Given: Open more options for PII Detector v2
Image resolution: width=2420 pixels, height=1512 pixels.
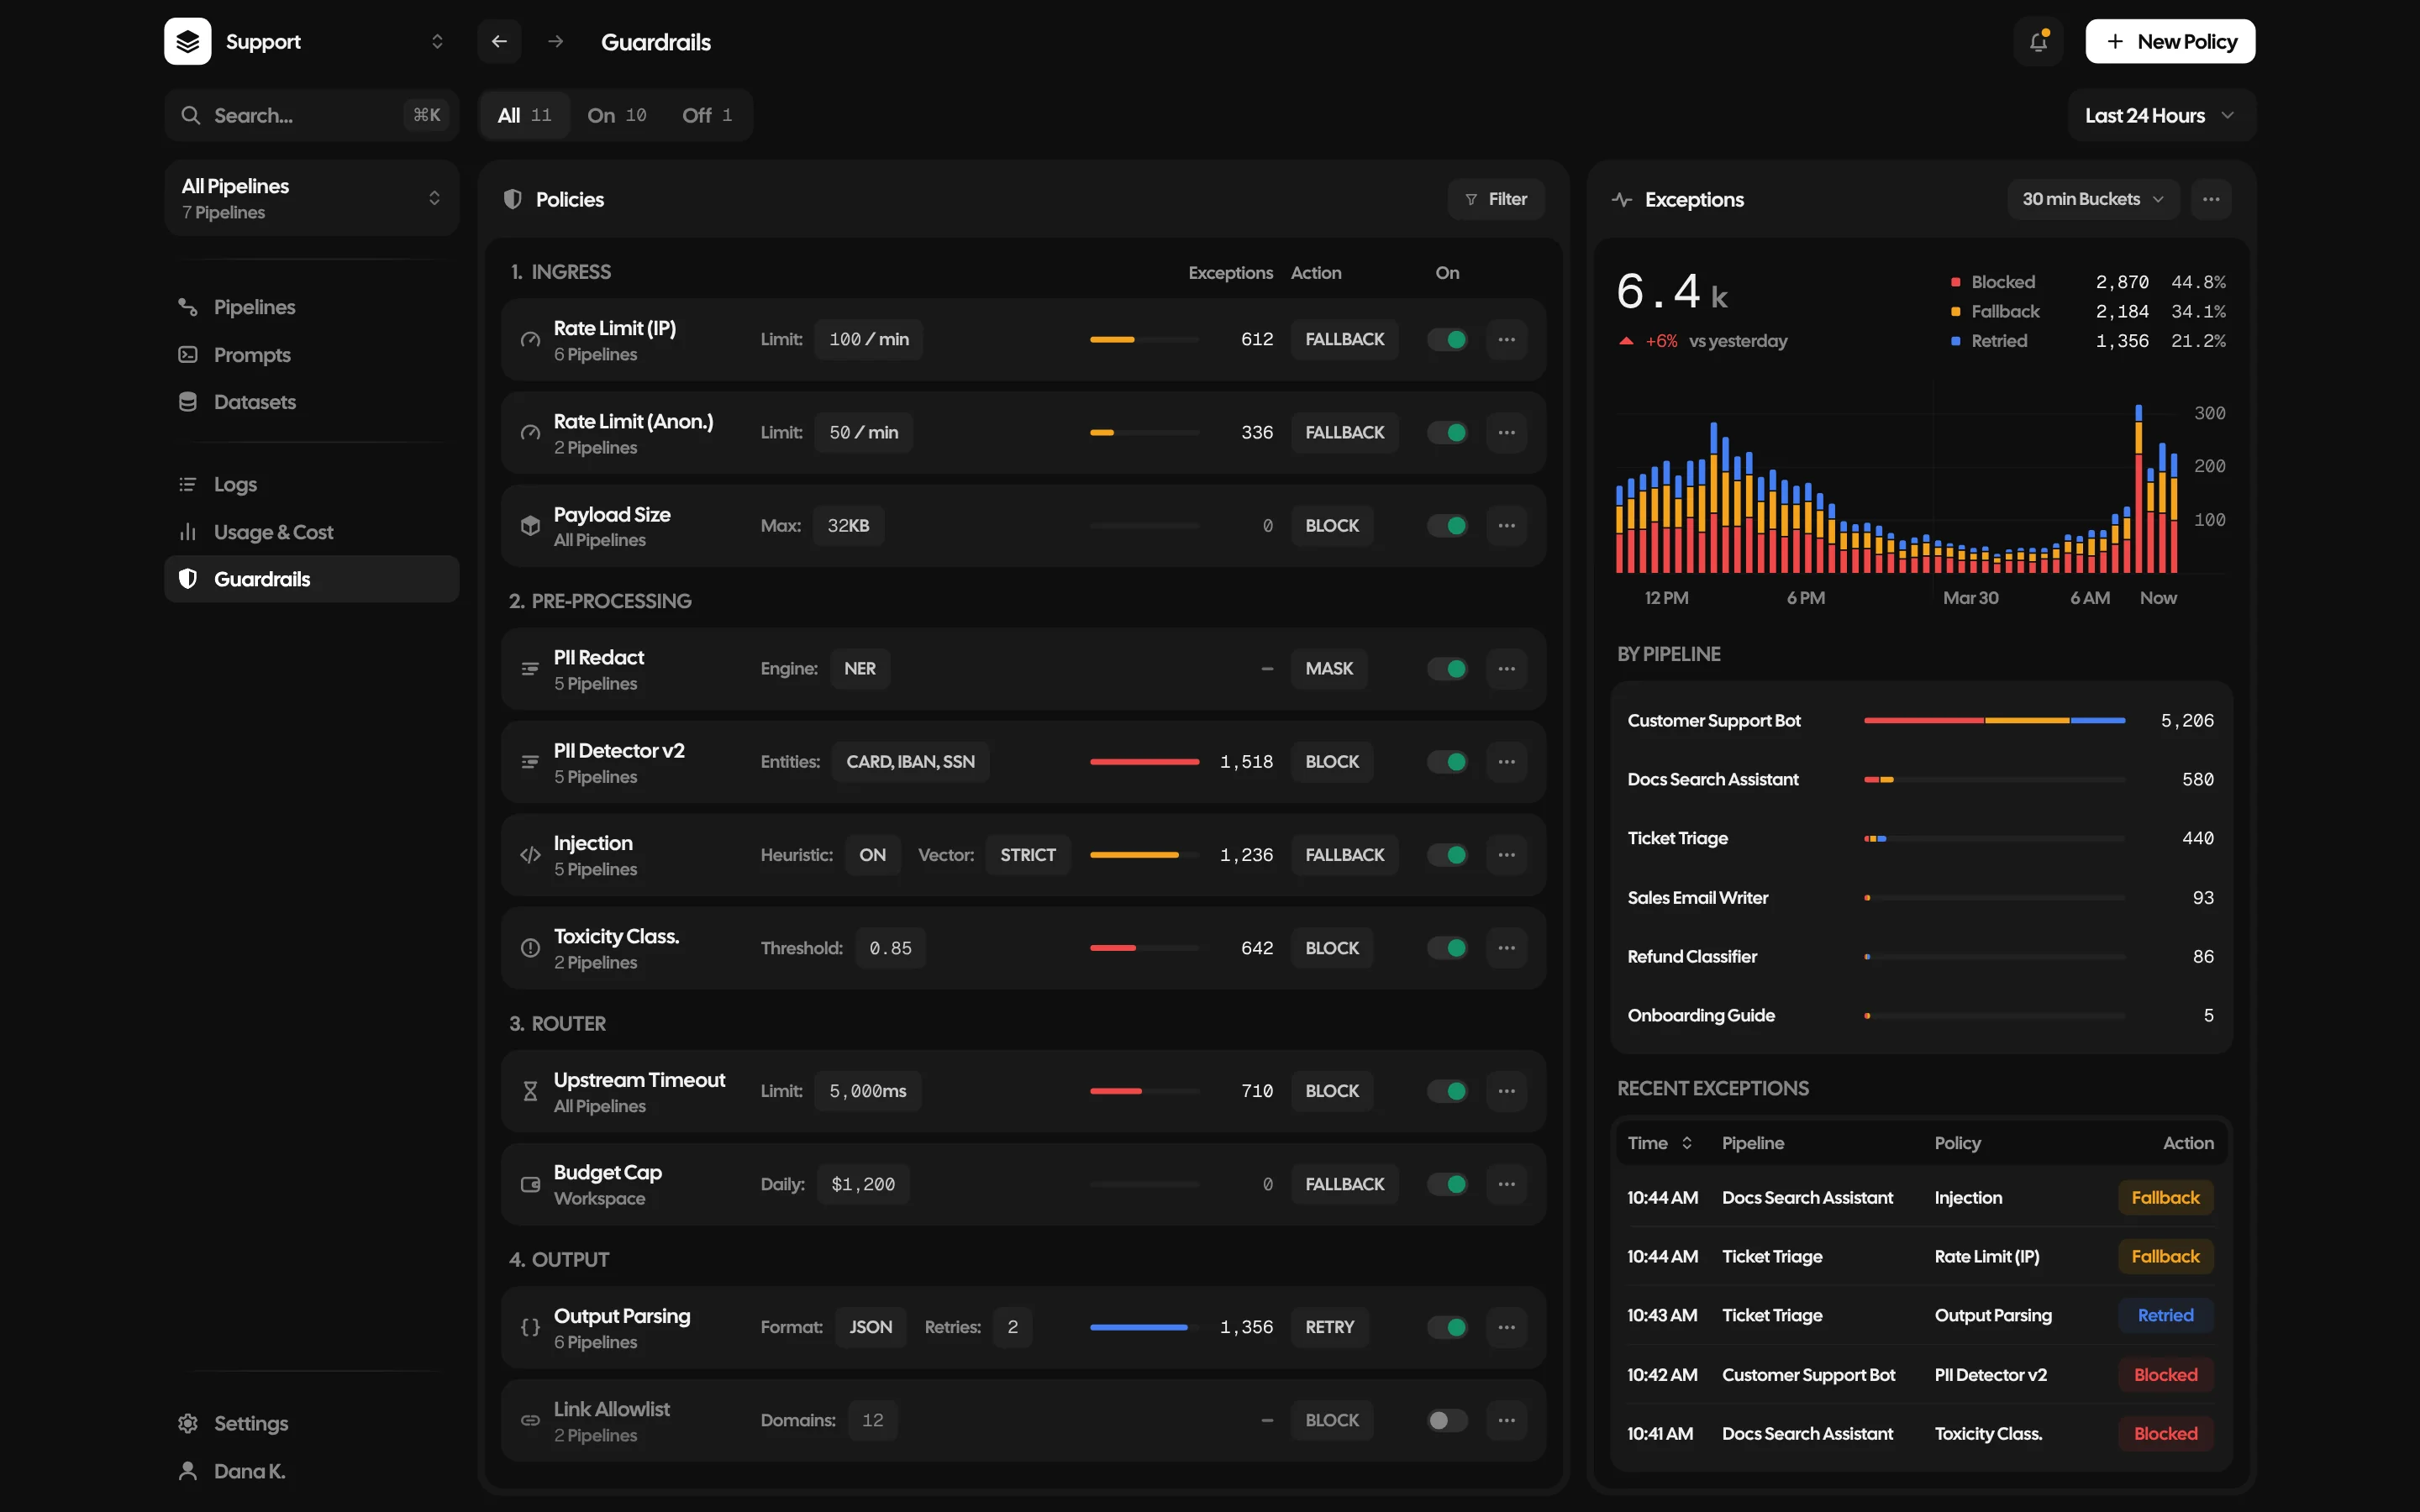Looking at the screenshot, I should pyautogui.click(x=1506, y=762).
